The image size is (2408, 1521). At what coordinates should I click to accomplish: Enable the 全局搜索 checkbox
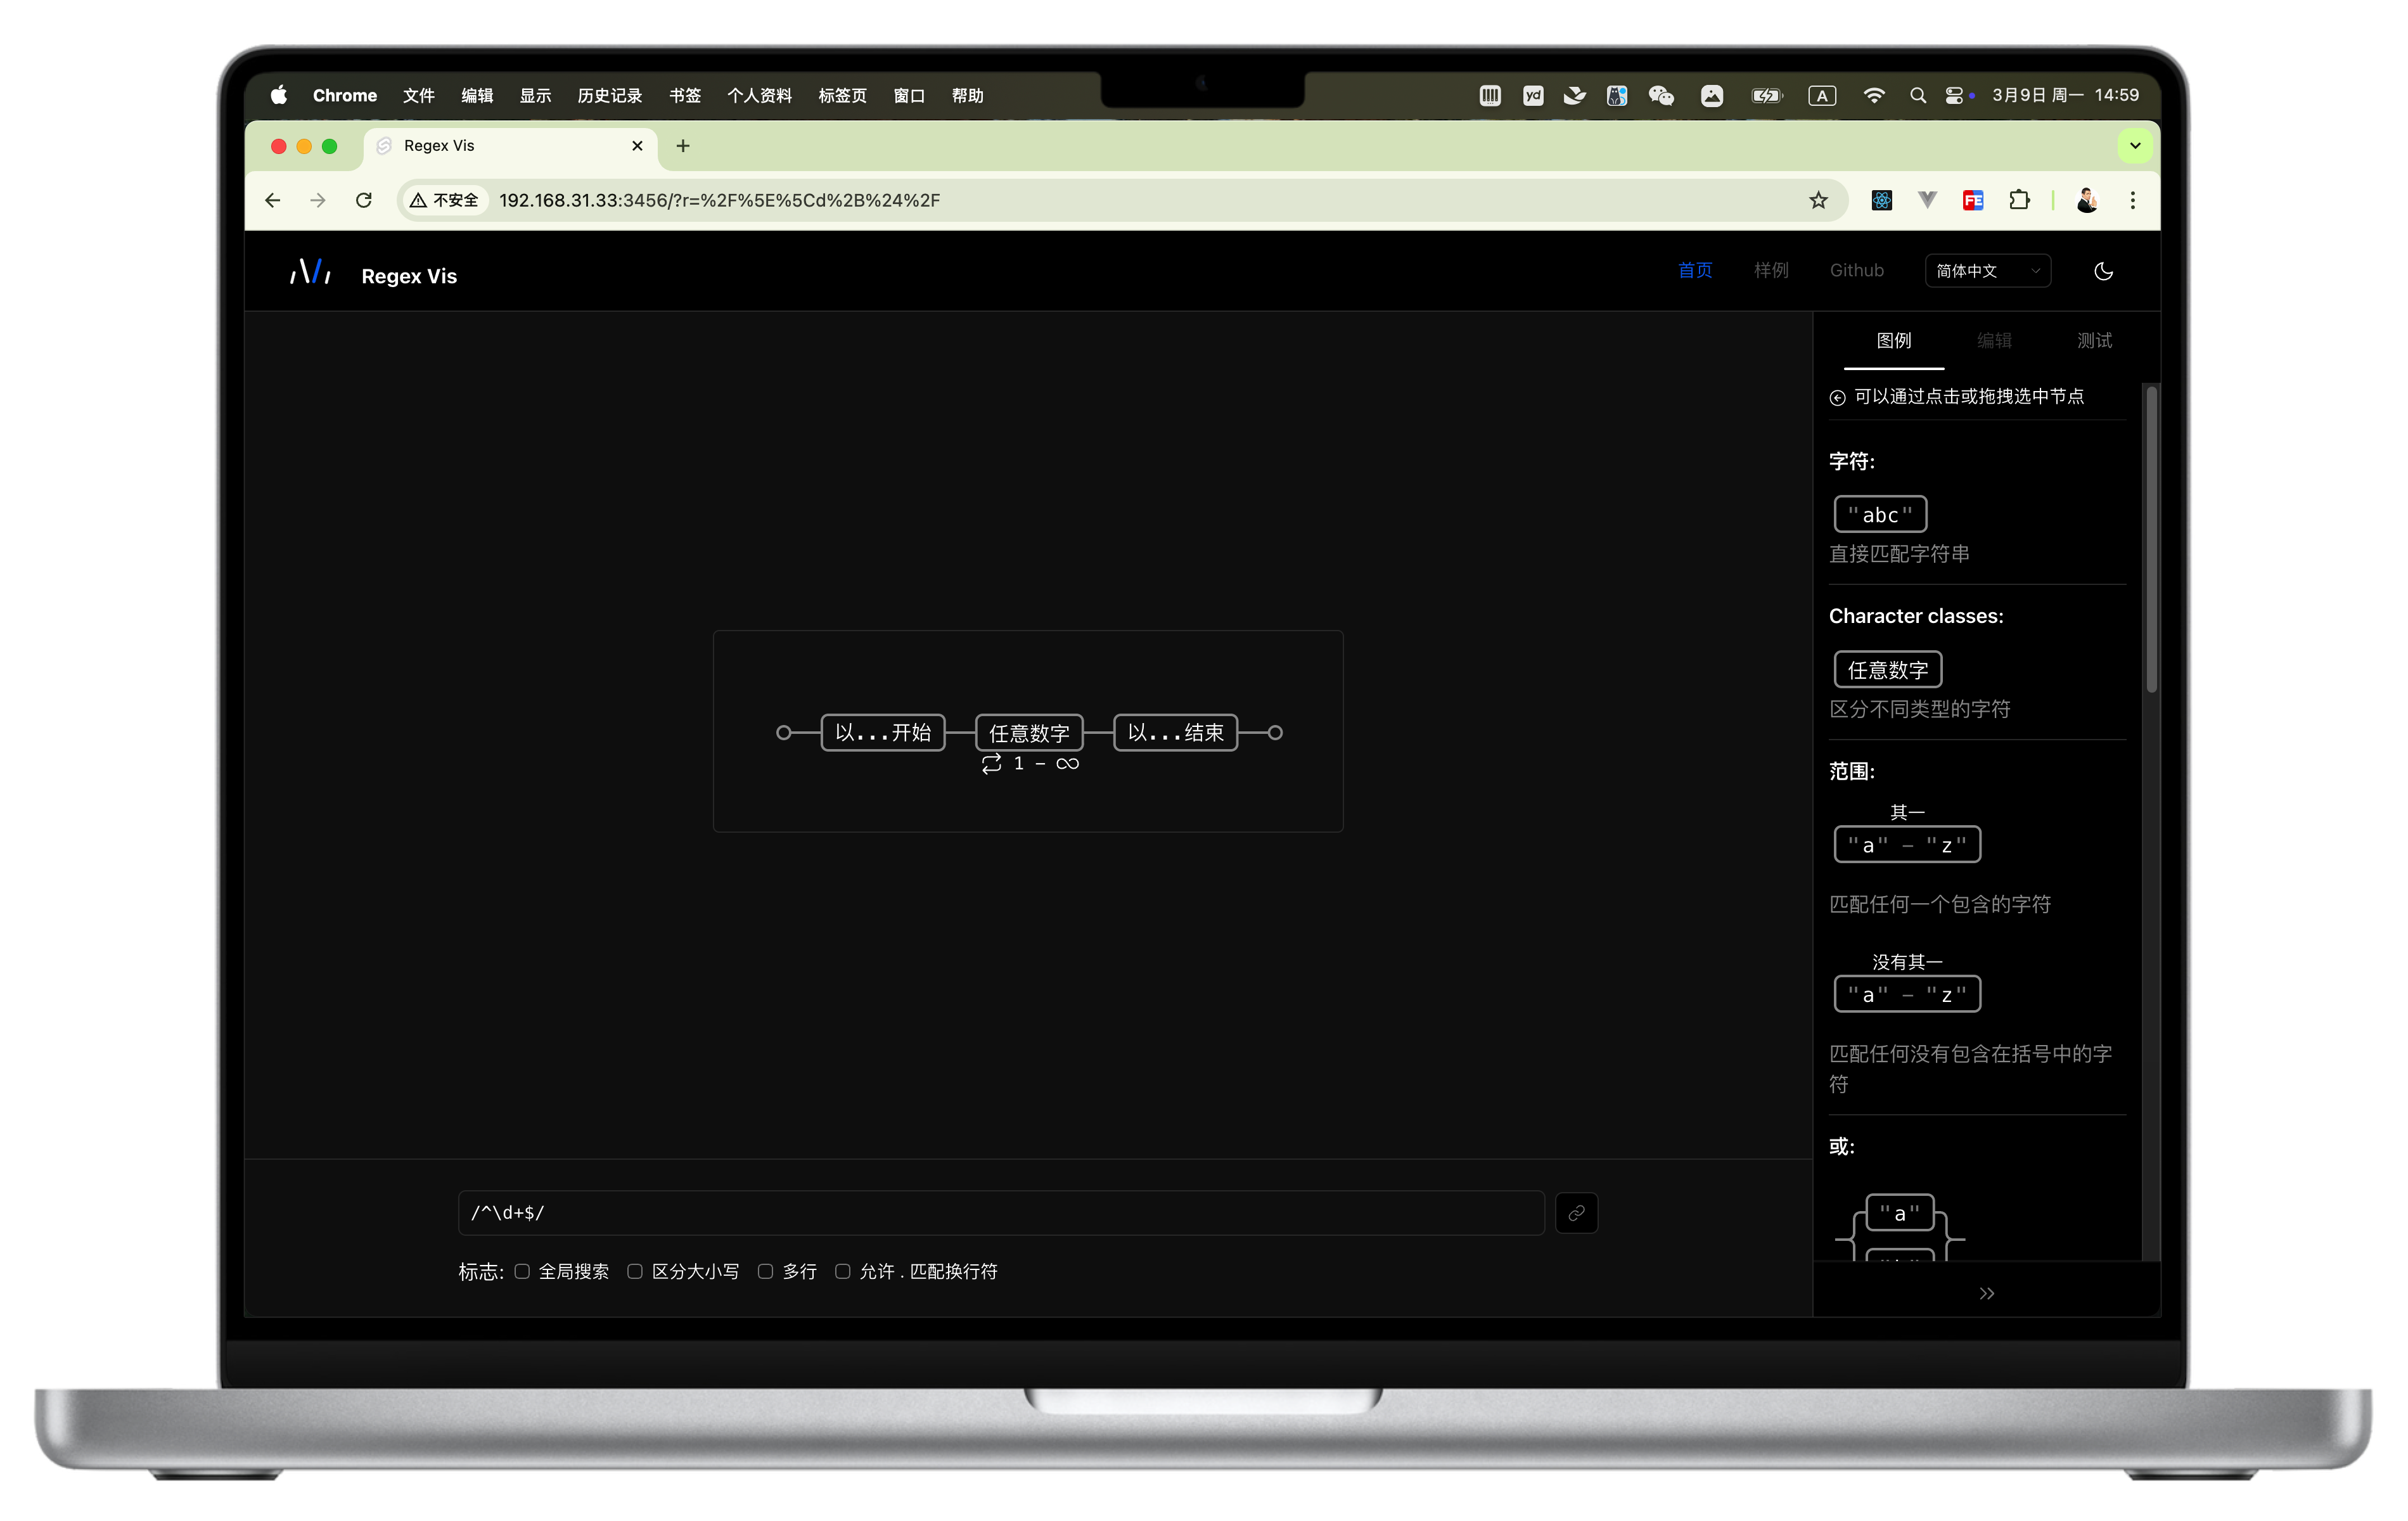pyautogui.click(x=522, y=1271)
